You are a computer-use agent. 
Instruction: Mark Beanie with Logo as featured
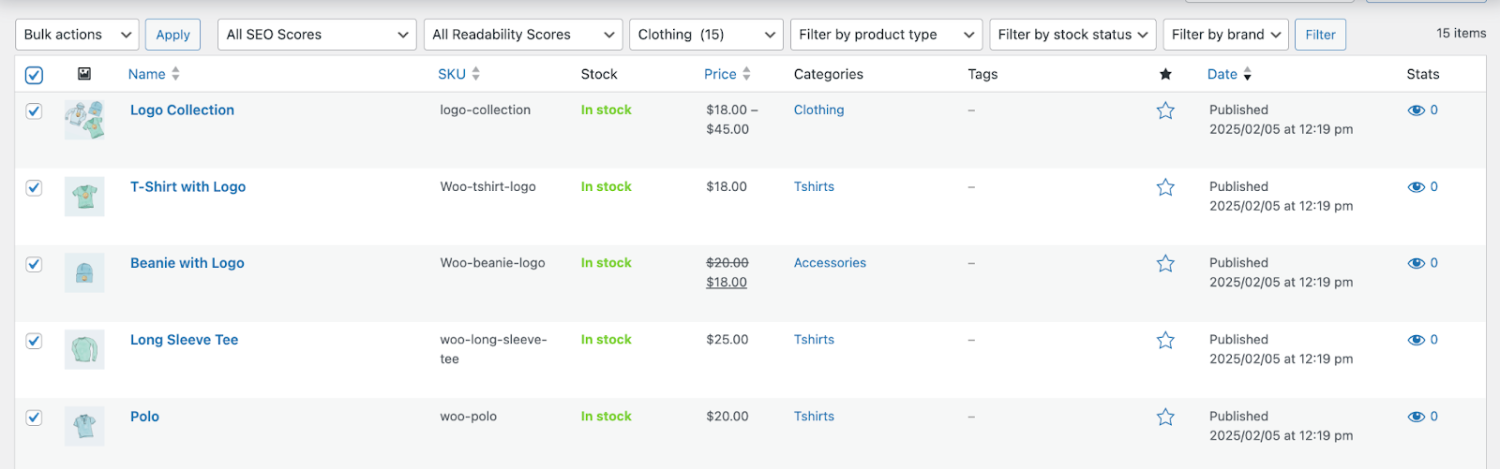(1165, 264)
